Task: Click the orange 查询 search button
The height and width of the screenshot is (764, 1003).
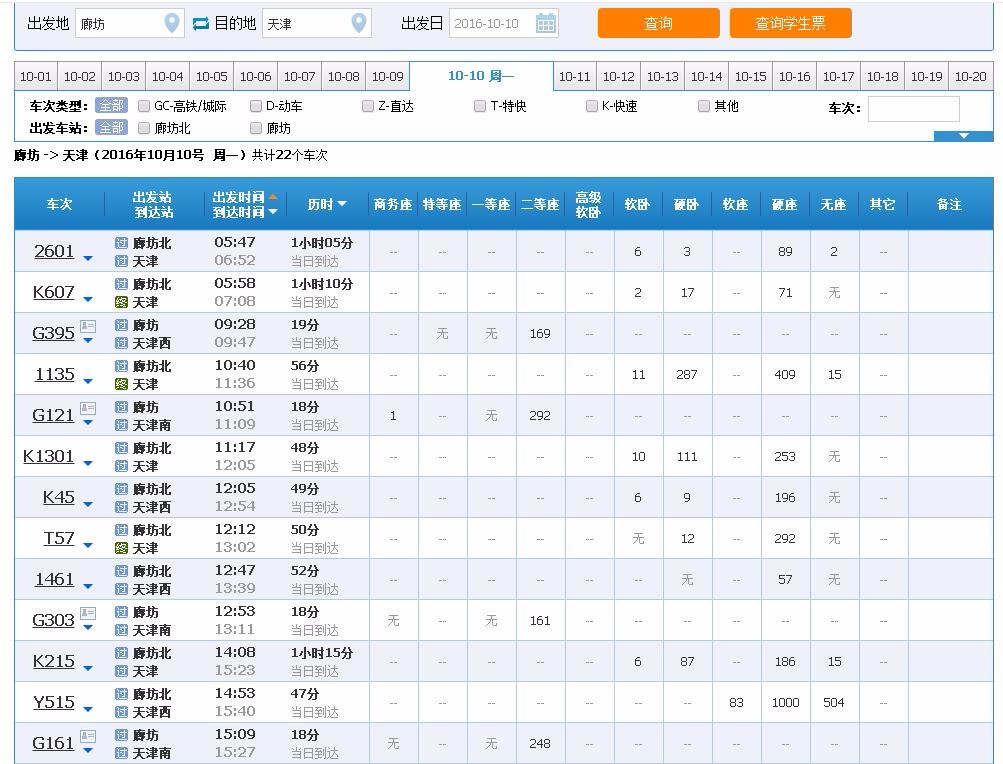Action: tap(658, 23)
